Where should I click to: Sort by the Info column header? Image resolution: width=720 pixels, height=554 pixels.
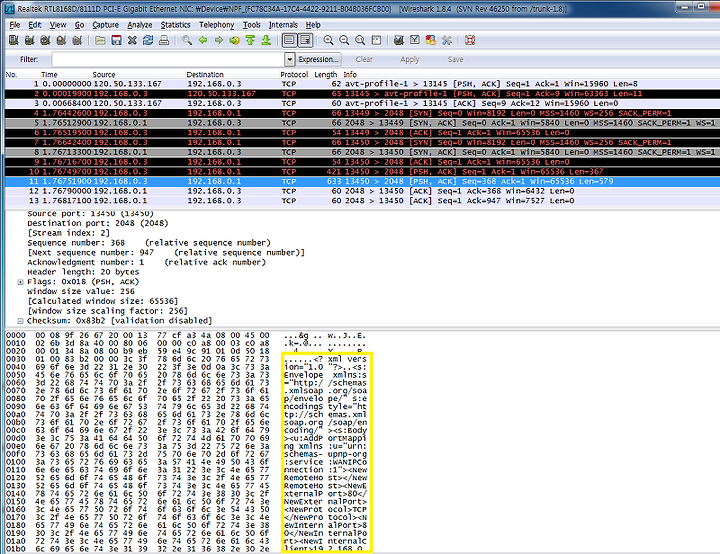350,74
